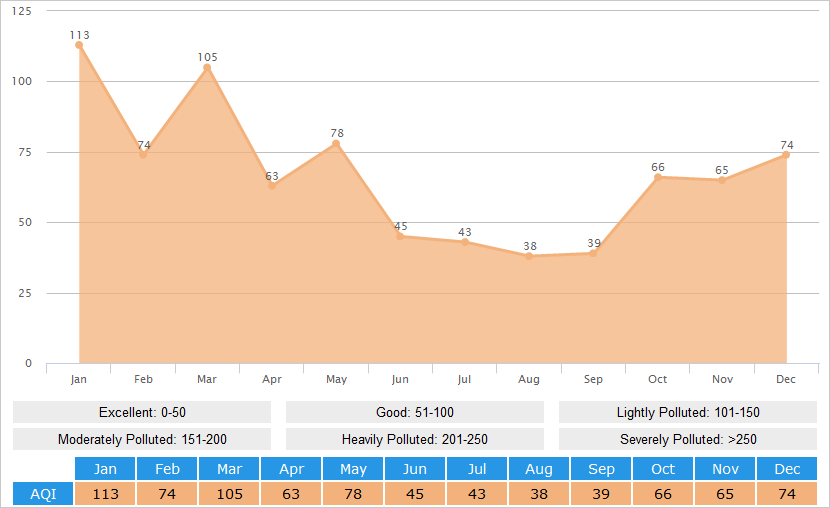
Task: Click the table cell with value 43
Action: pyautogui.click(x=477, y=494)
